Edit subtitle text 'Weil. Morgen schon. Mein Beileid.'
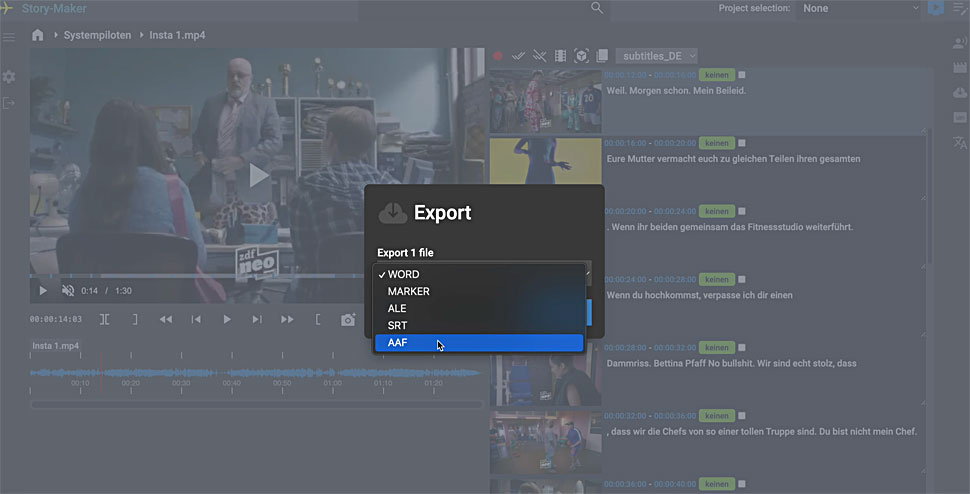Image resolution: width=970 pixels, height=494 pixels. pyautogui.click(x=676, y=90)
